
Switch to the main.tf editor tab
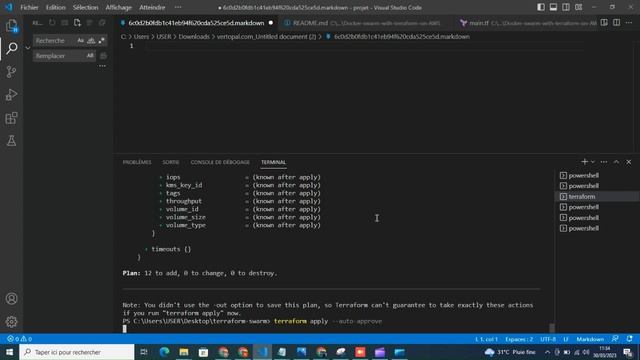coord(528,23)
